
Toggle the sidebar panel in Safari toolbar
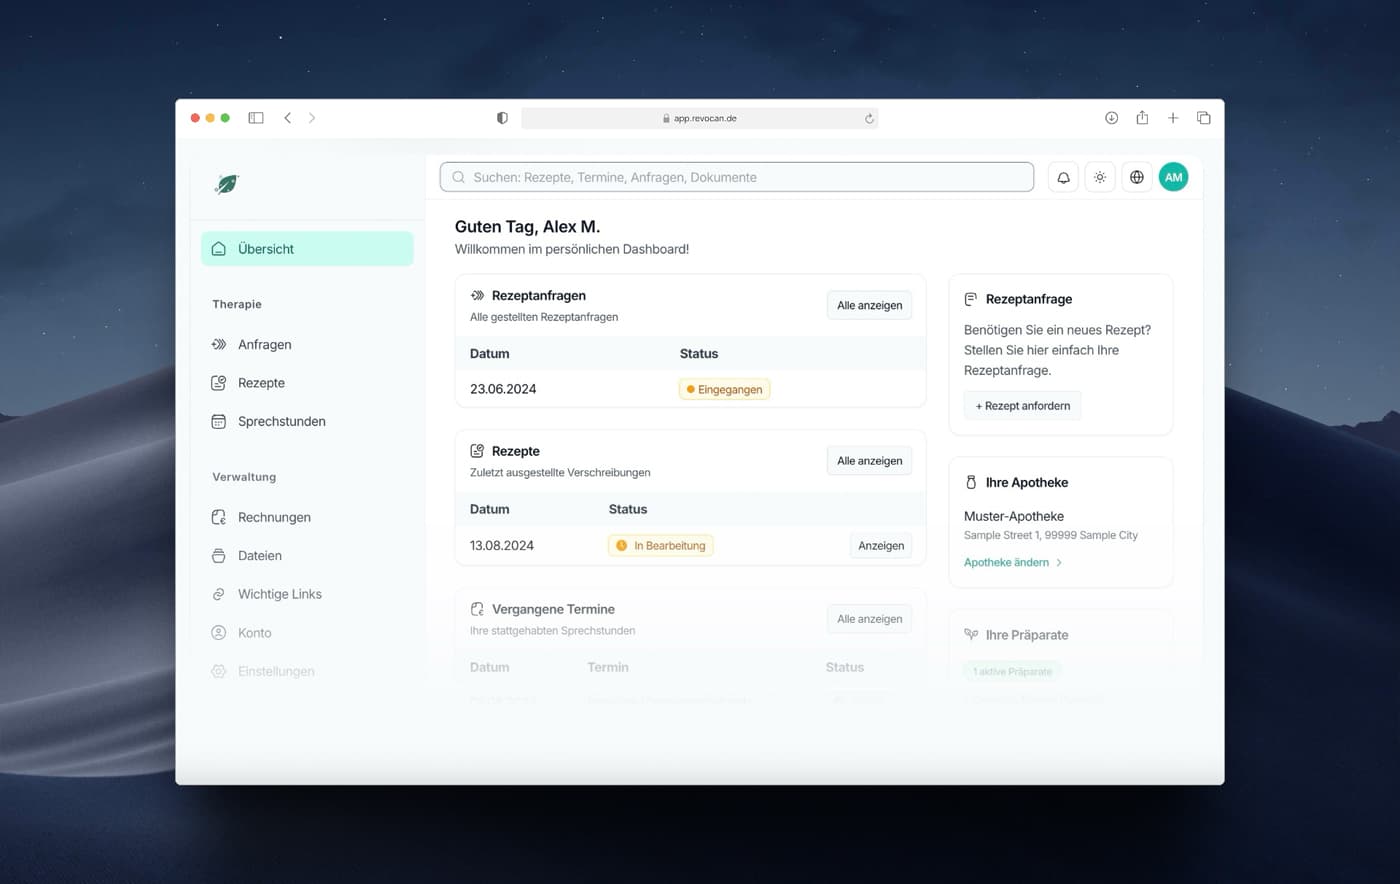(x=256, y=117)
